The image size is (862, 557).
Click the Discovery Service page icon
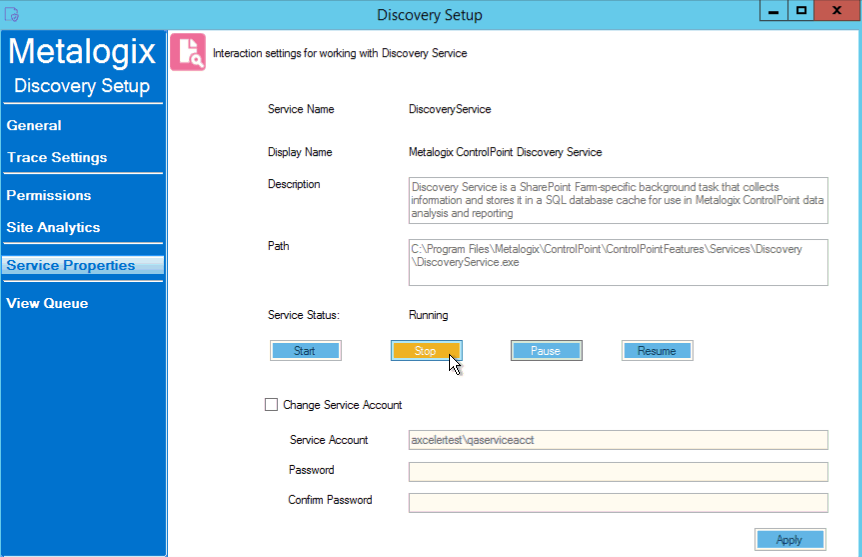(188, 53)
